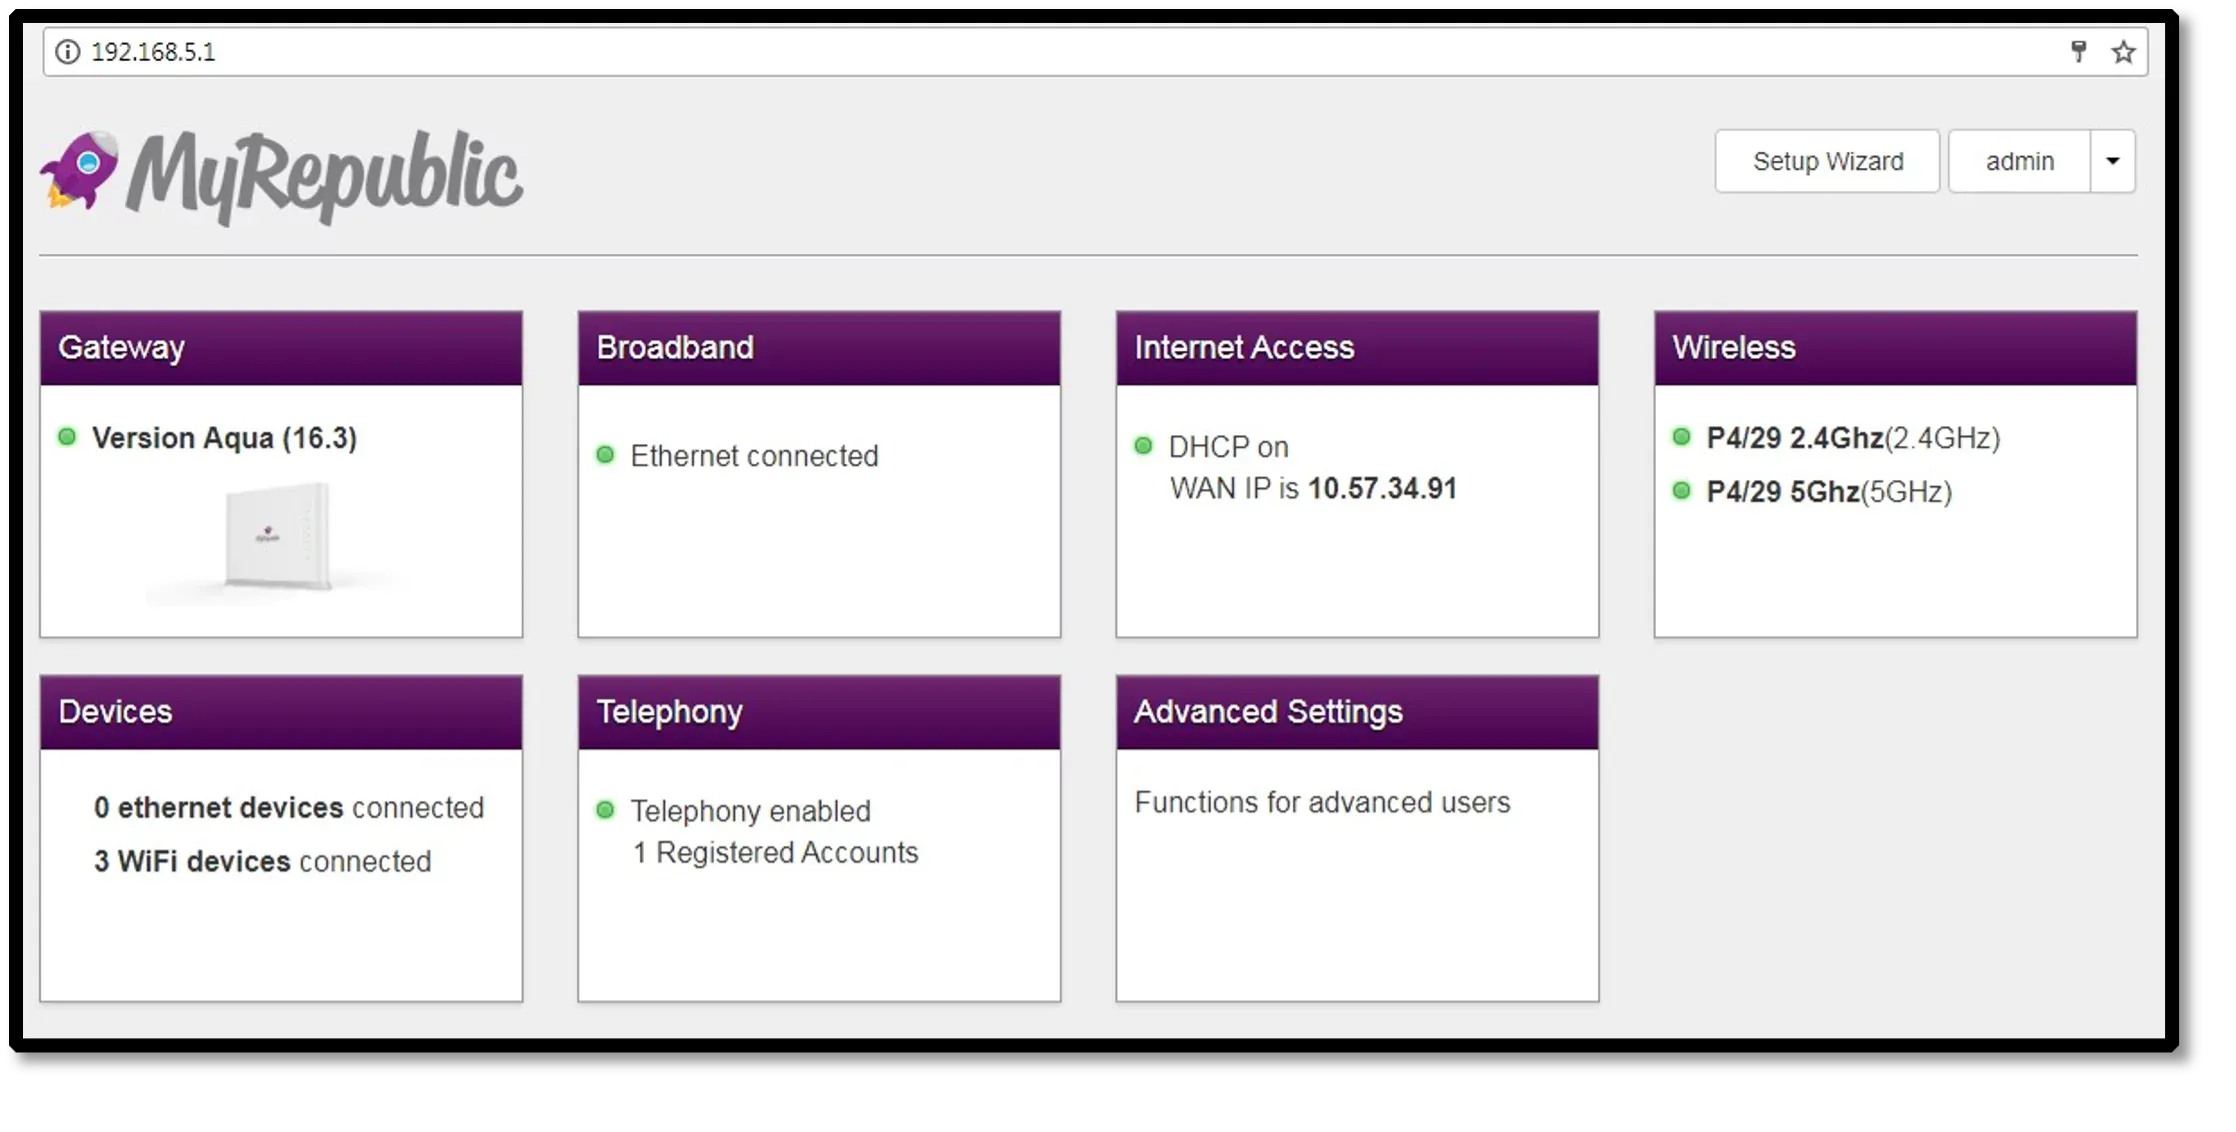Expand the admin dropdown arrow
2236x1132 pixels.
click(2112, 161)
